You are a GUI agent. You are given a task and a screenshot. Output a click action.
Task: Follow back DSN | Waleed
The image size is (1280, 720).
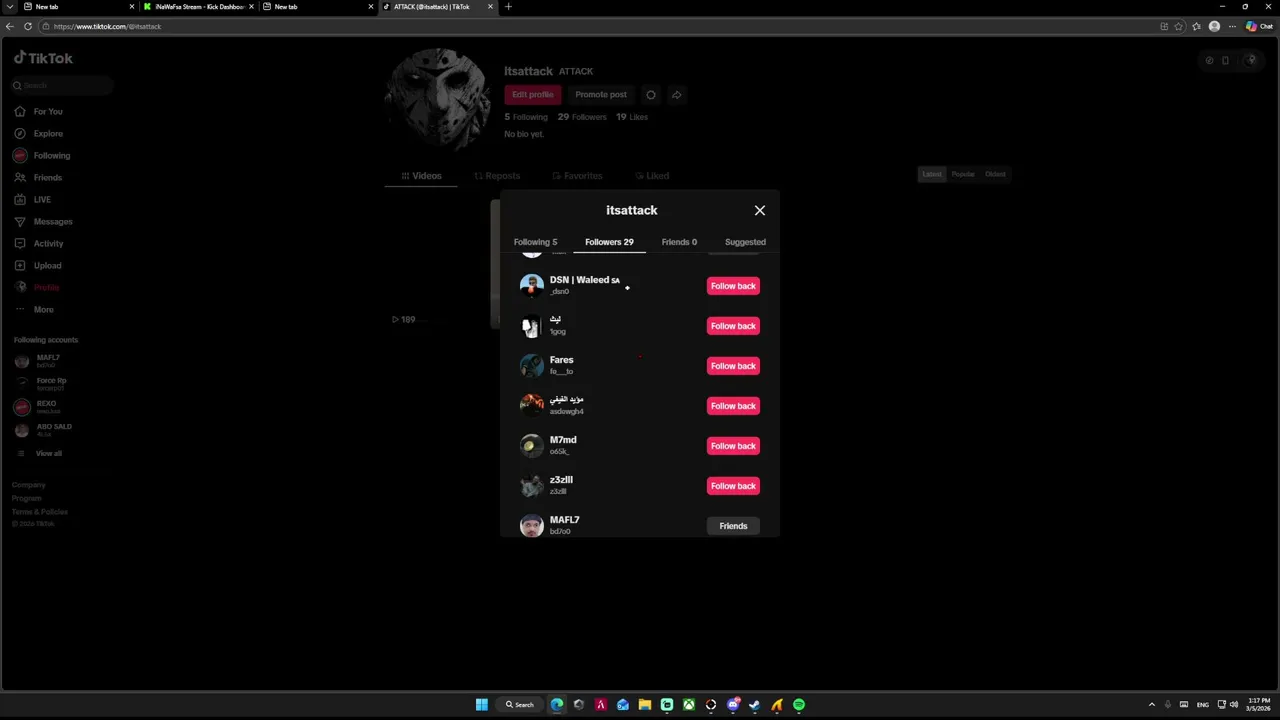point(733,286)
